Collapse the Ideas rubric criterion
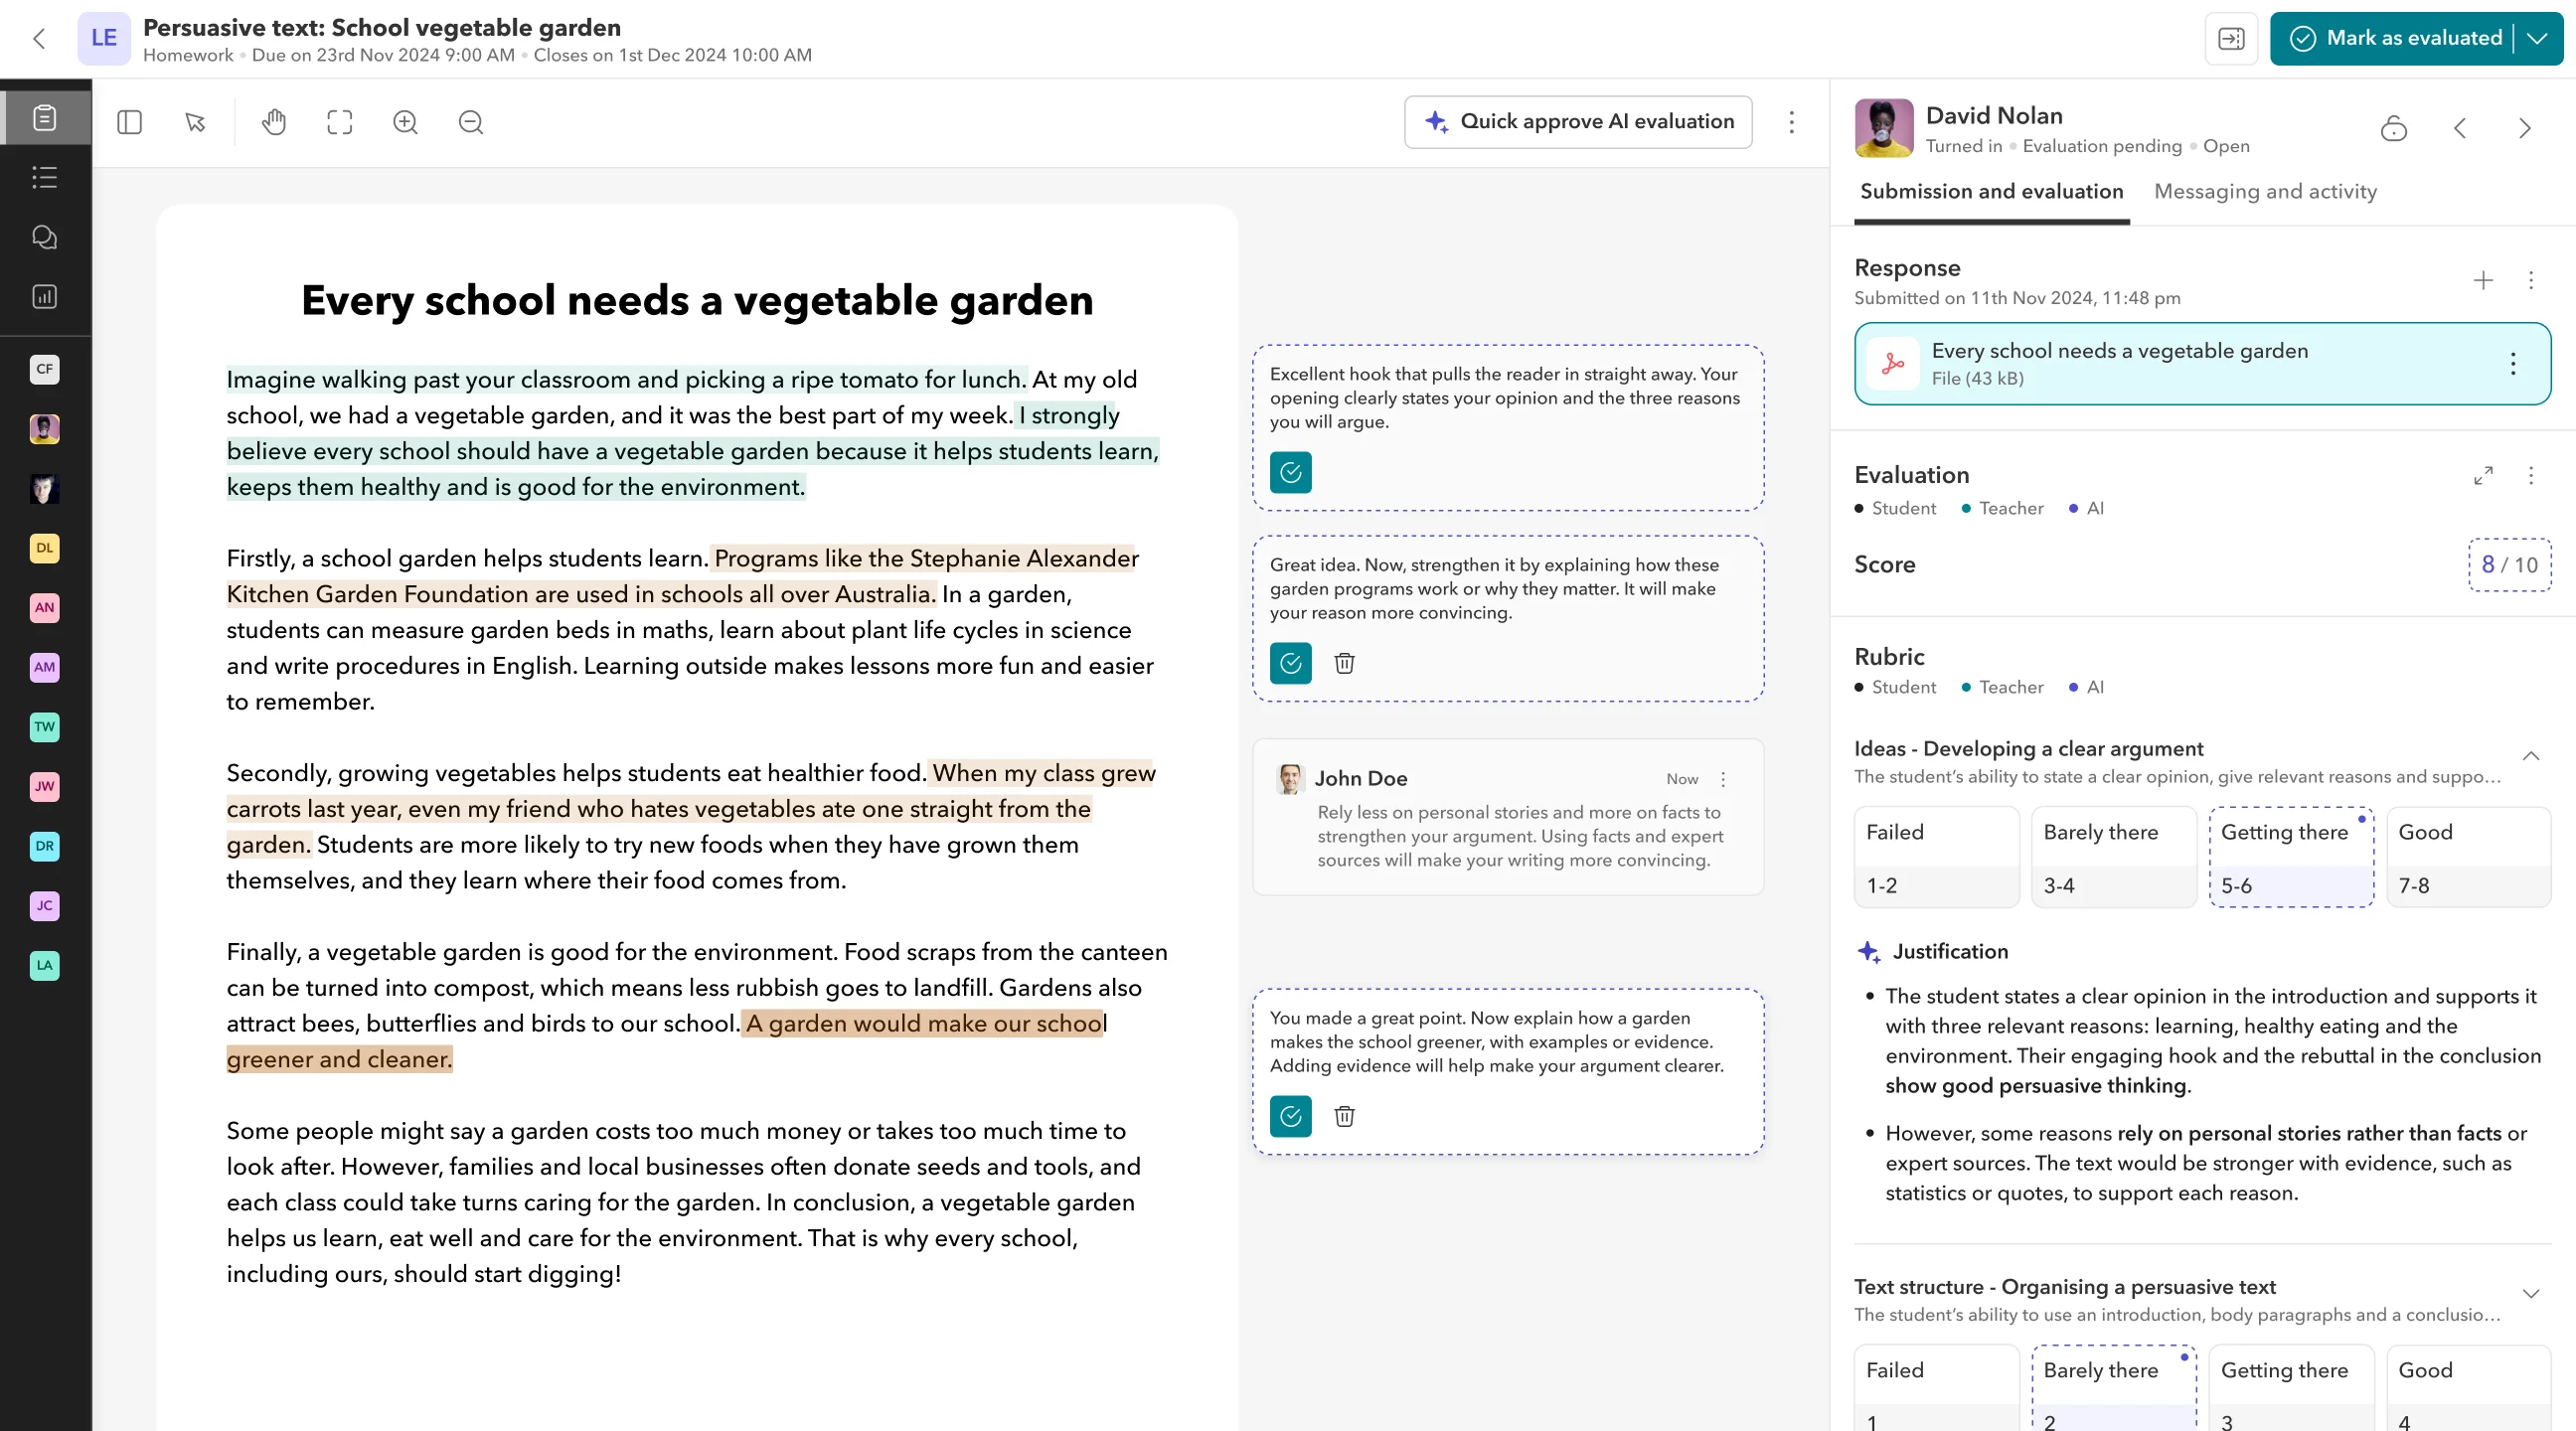This screenshot has height=1431, width=2576. [x=2530, y=756]
